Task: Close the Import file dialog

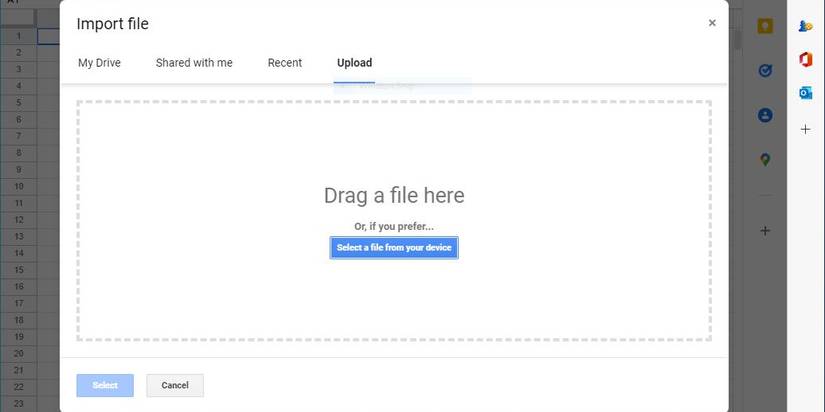Action: click(712, 23)
